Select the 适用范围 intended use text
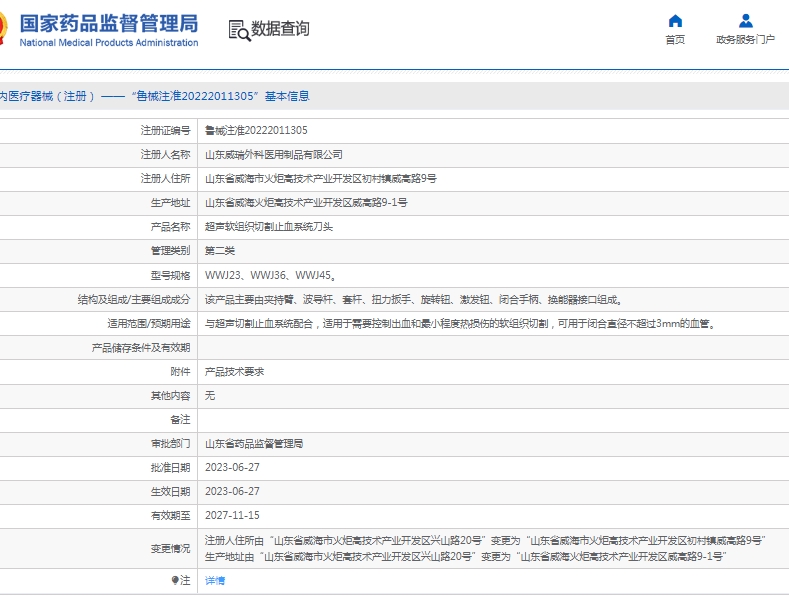This screenshot has height=599, width=789. 460,324
